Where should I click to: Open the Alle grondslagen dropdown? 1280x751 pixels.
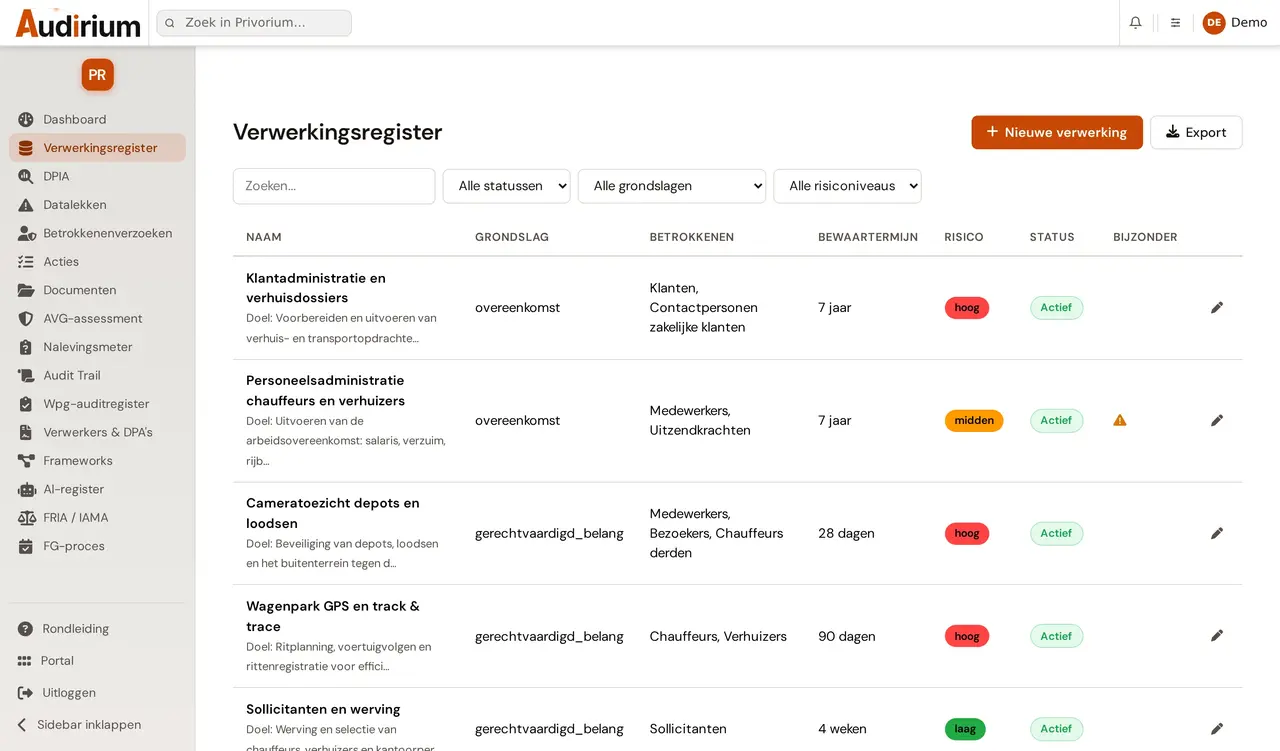point(672,186)
